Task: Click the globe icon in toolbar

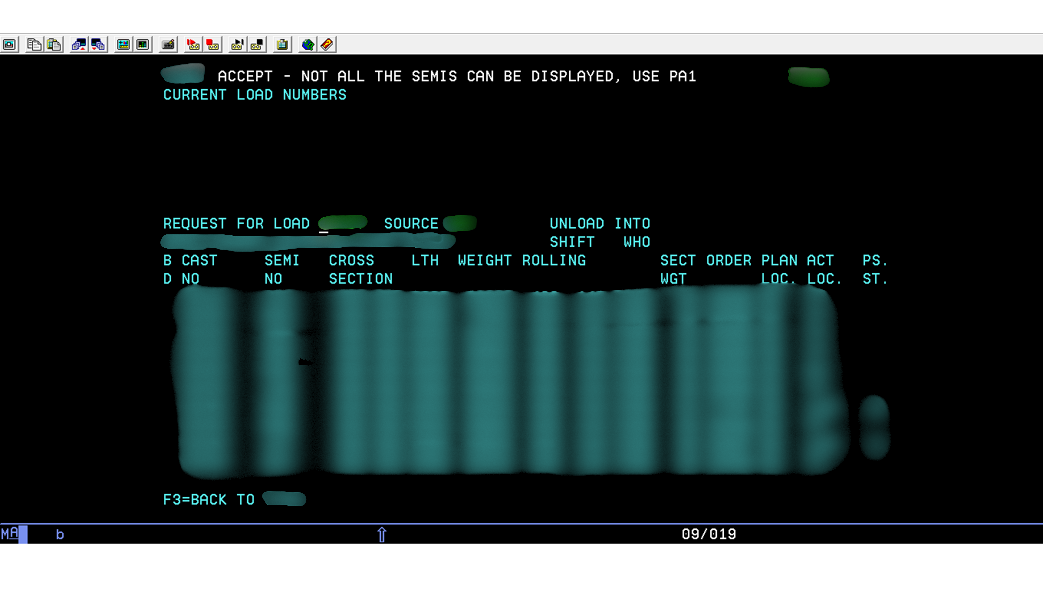Action: [308, 45]
